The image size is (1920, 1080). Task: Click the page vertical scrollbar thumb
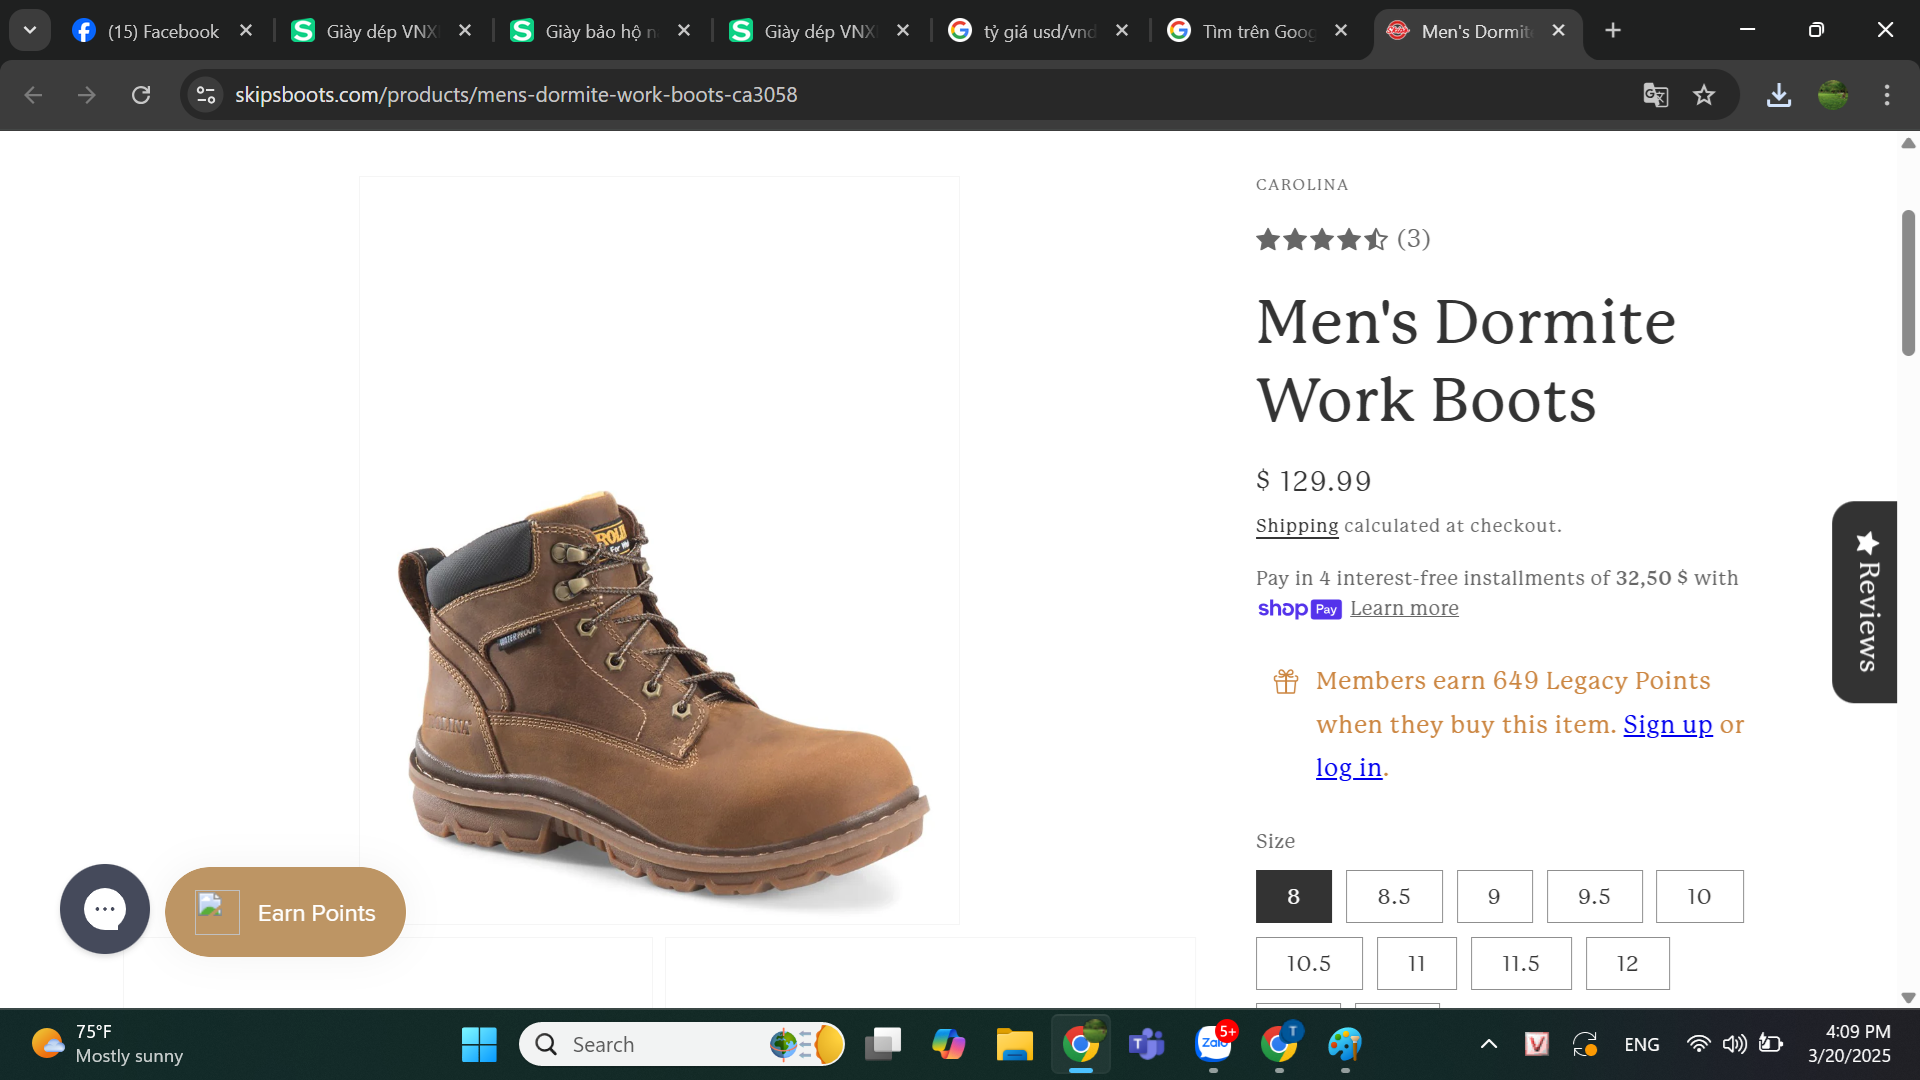click(x=1908, y=283)
